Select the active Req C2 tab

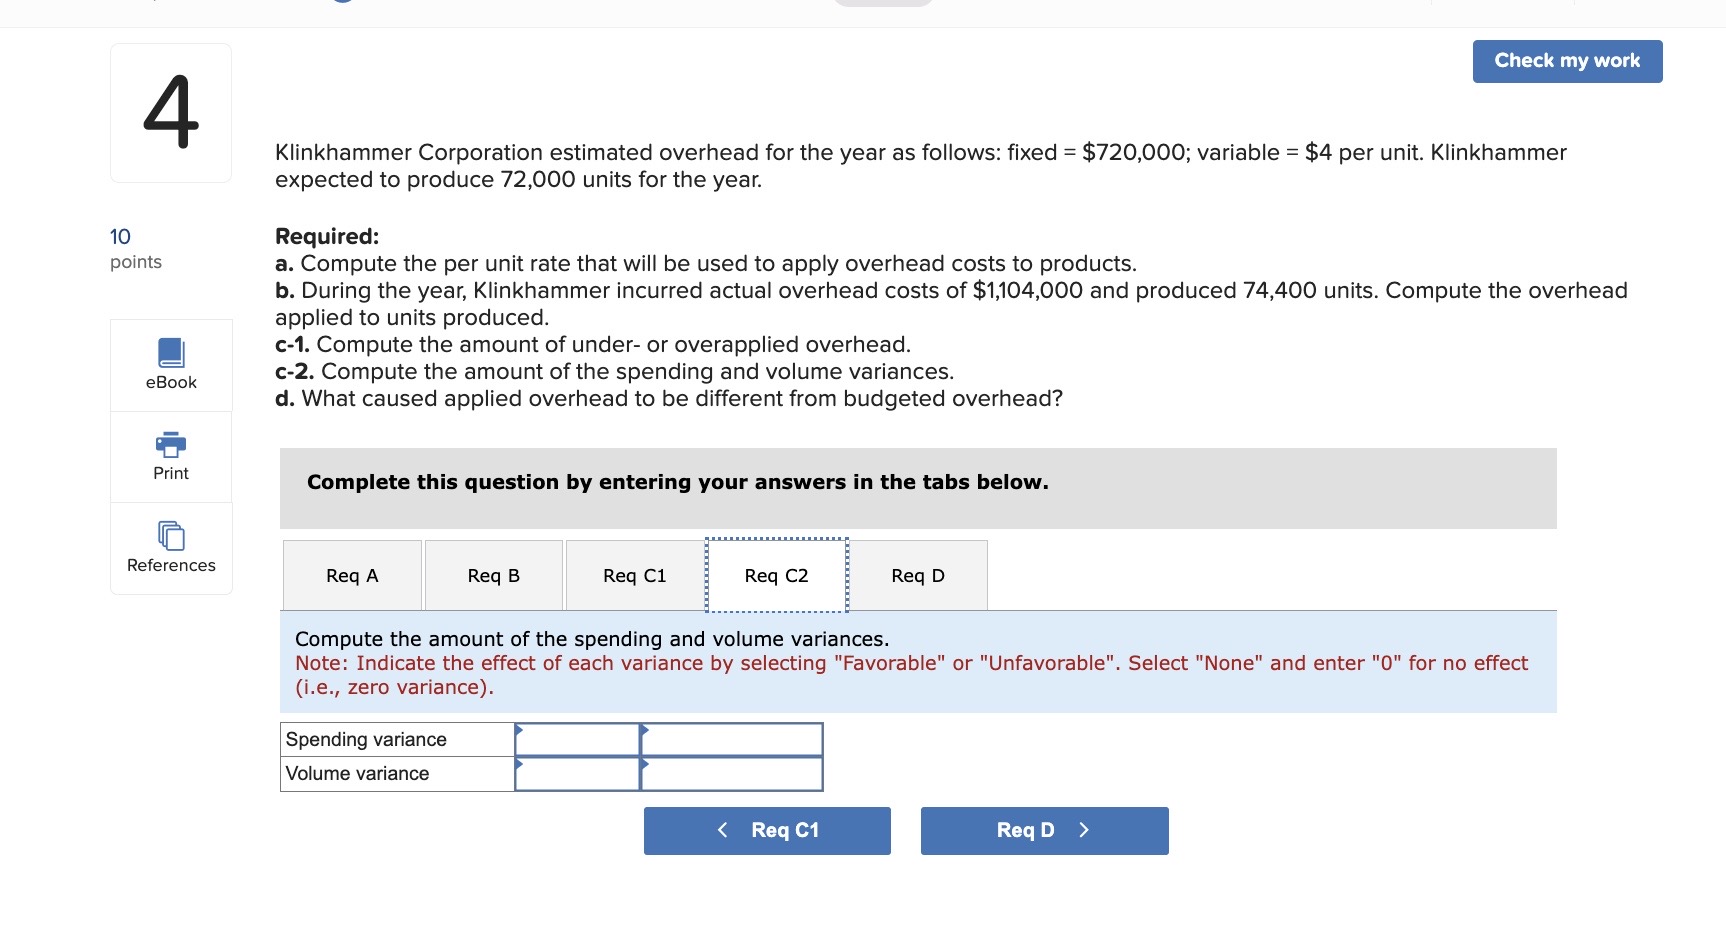[x=777, y=575]
